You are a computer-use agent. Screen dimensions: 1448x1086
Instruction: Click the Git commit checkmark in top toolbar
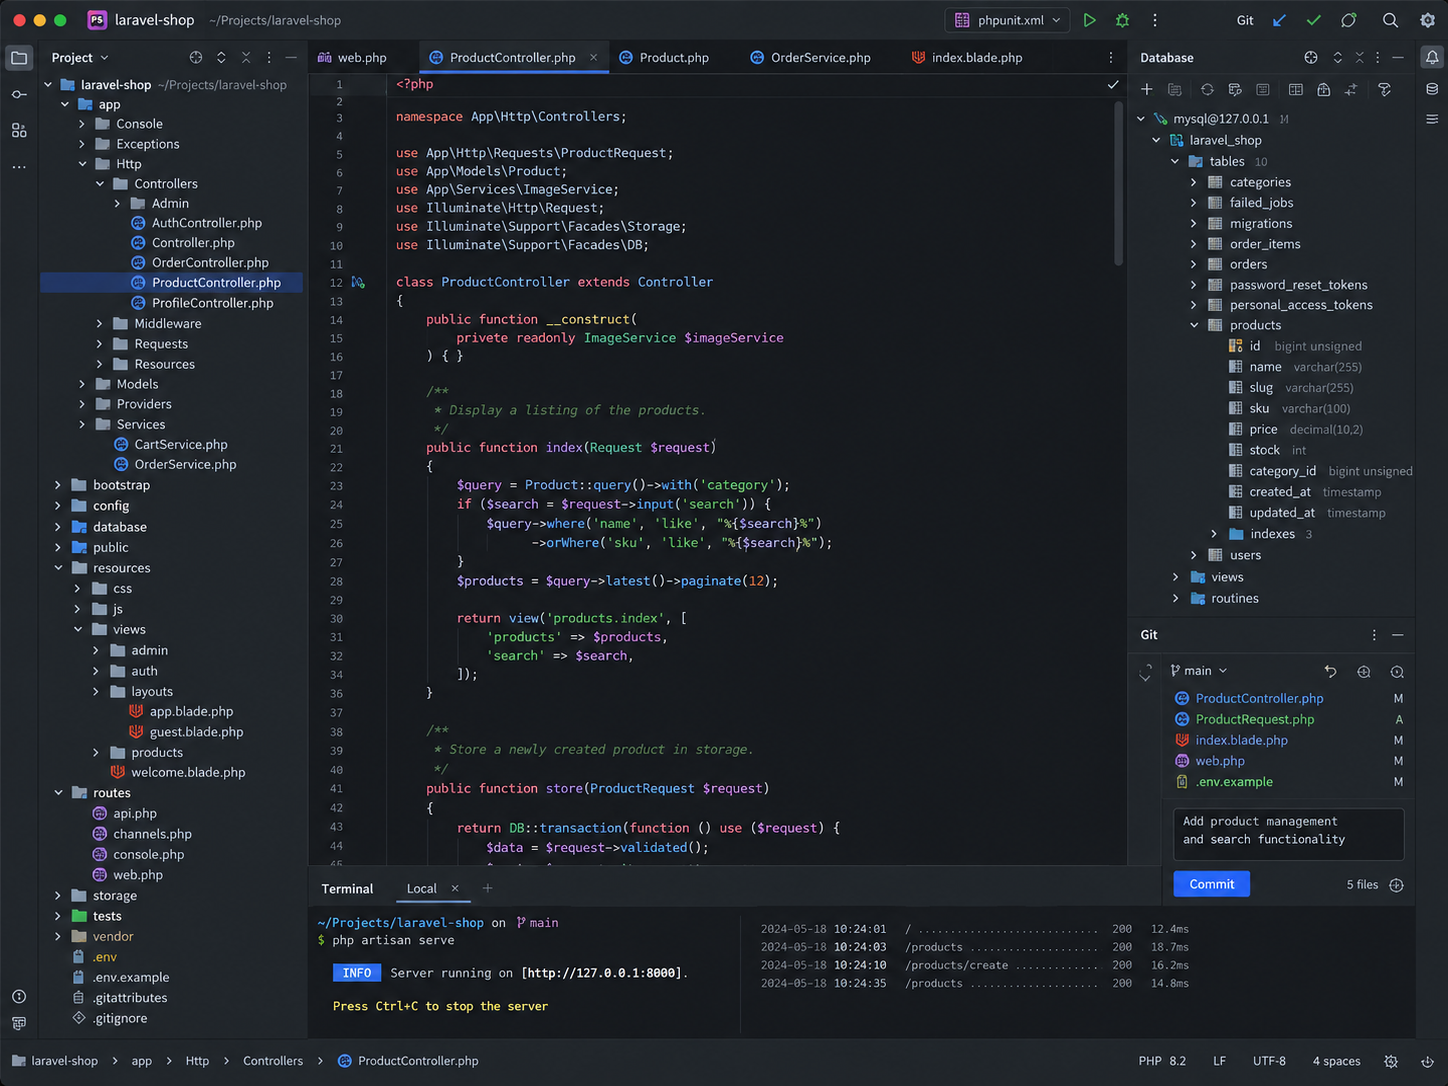(x=1314, y=20)
